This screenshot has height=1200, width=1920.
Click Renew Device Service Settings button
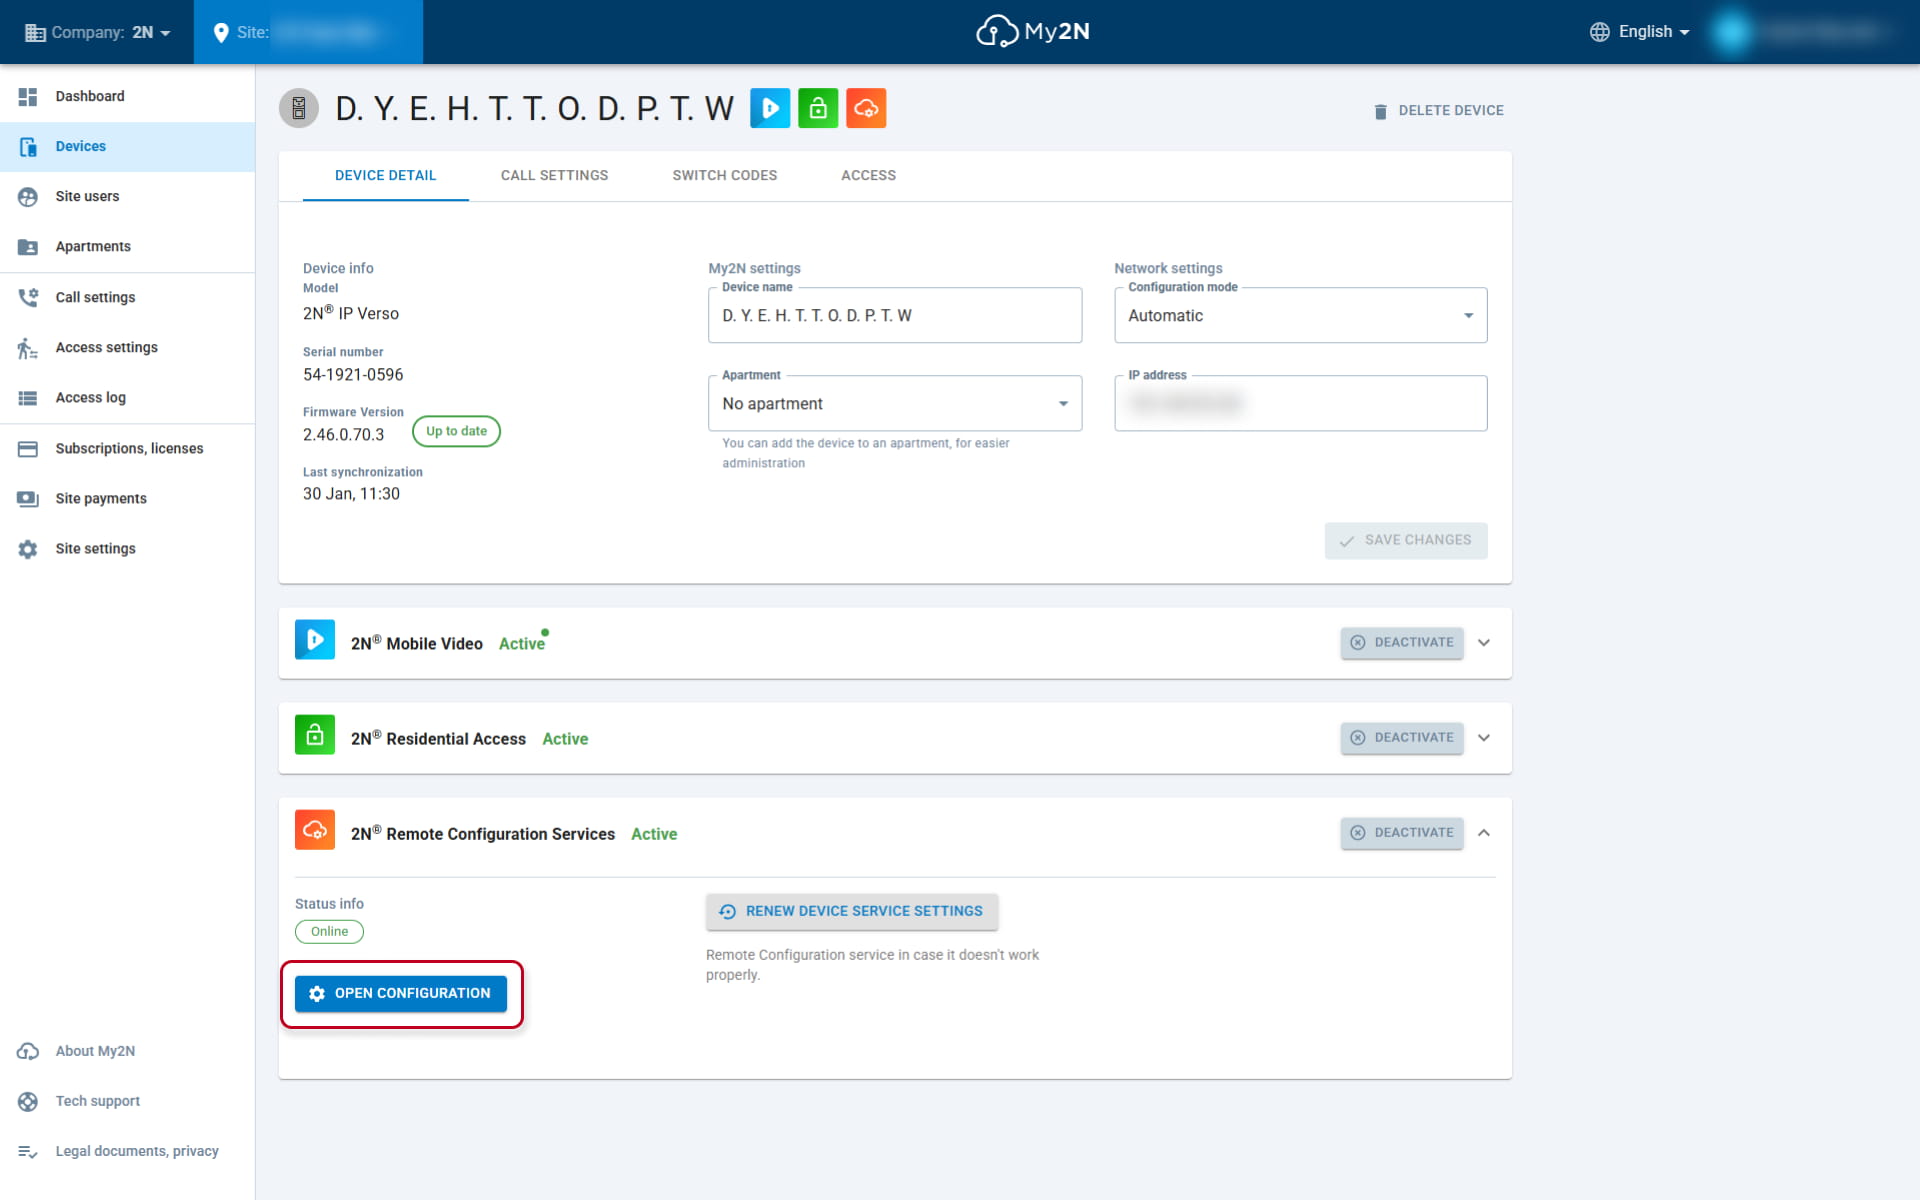pos(852,912)
